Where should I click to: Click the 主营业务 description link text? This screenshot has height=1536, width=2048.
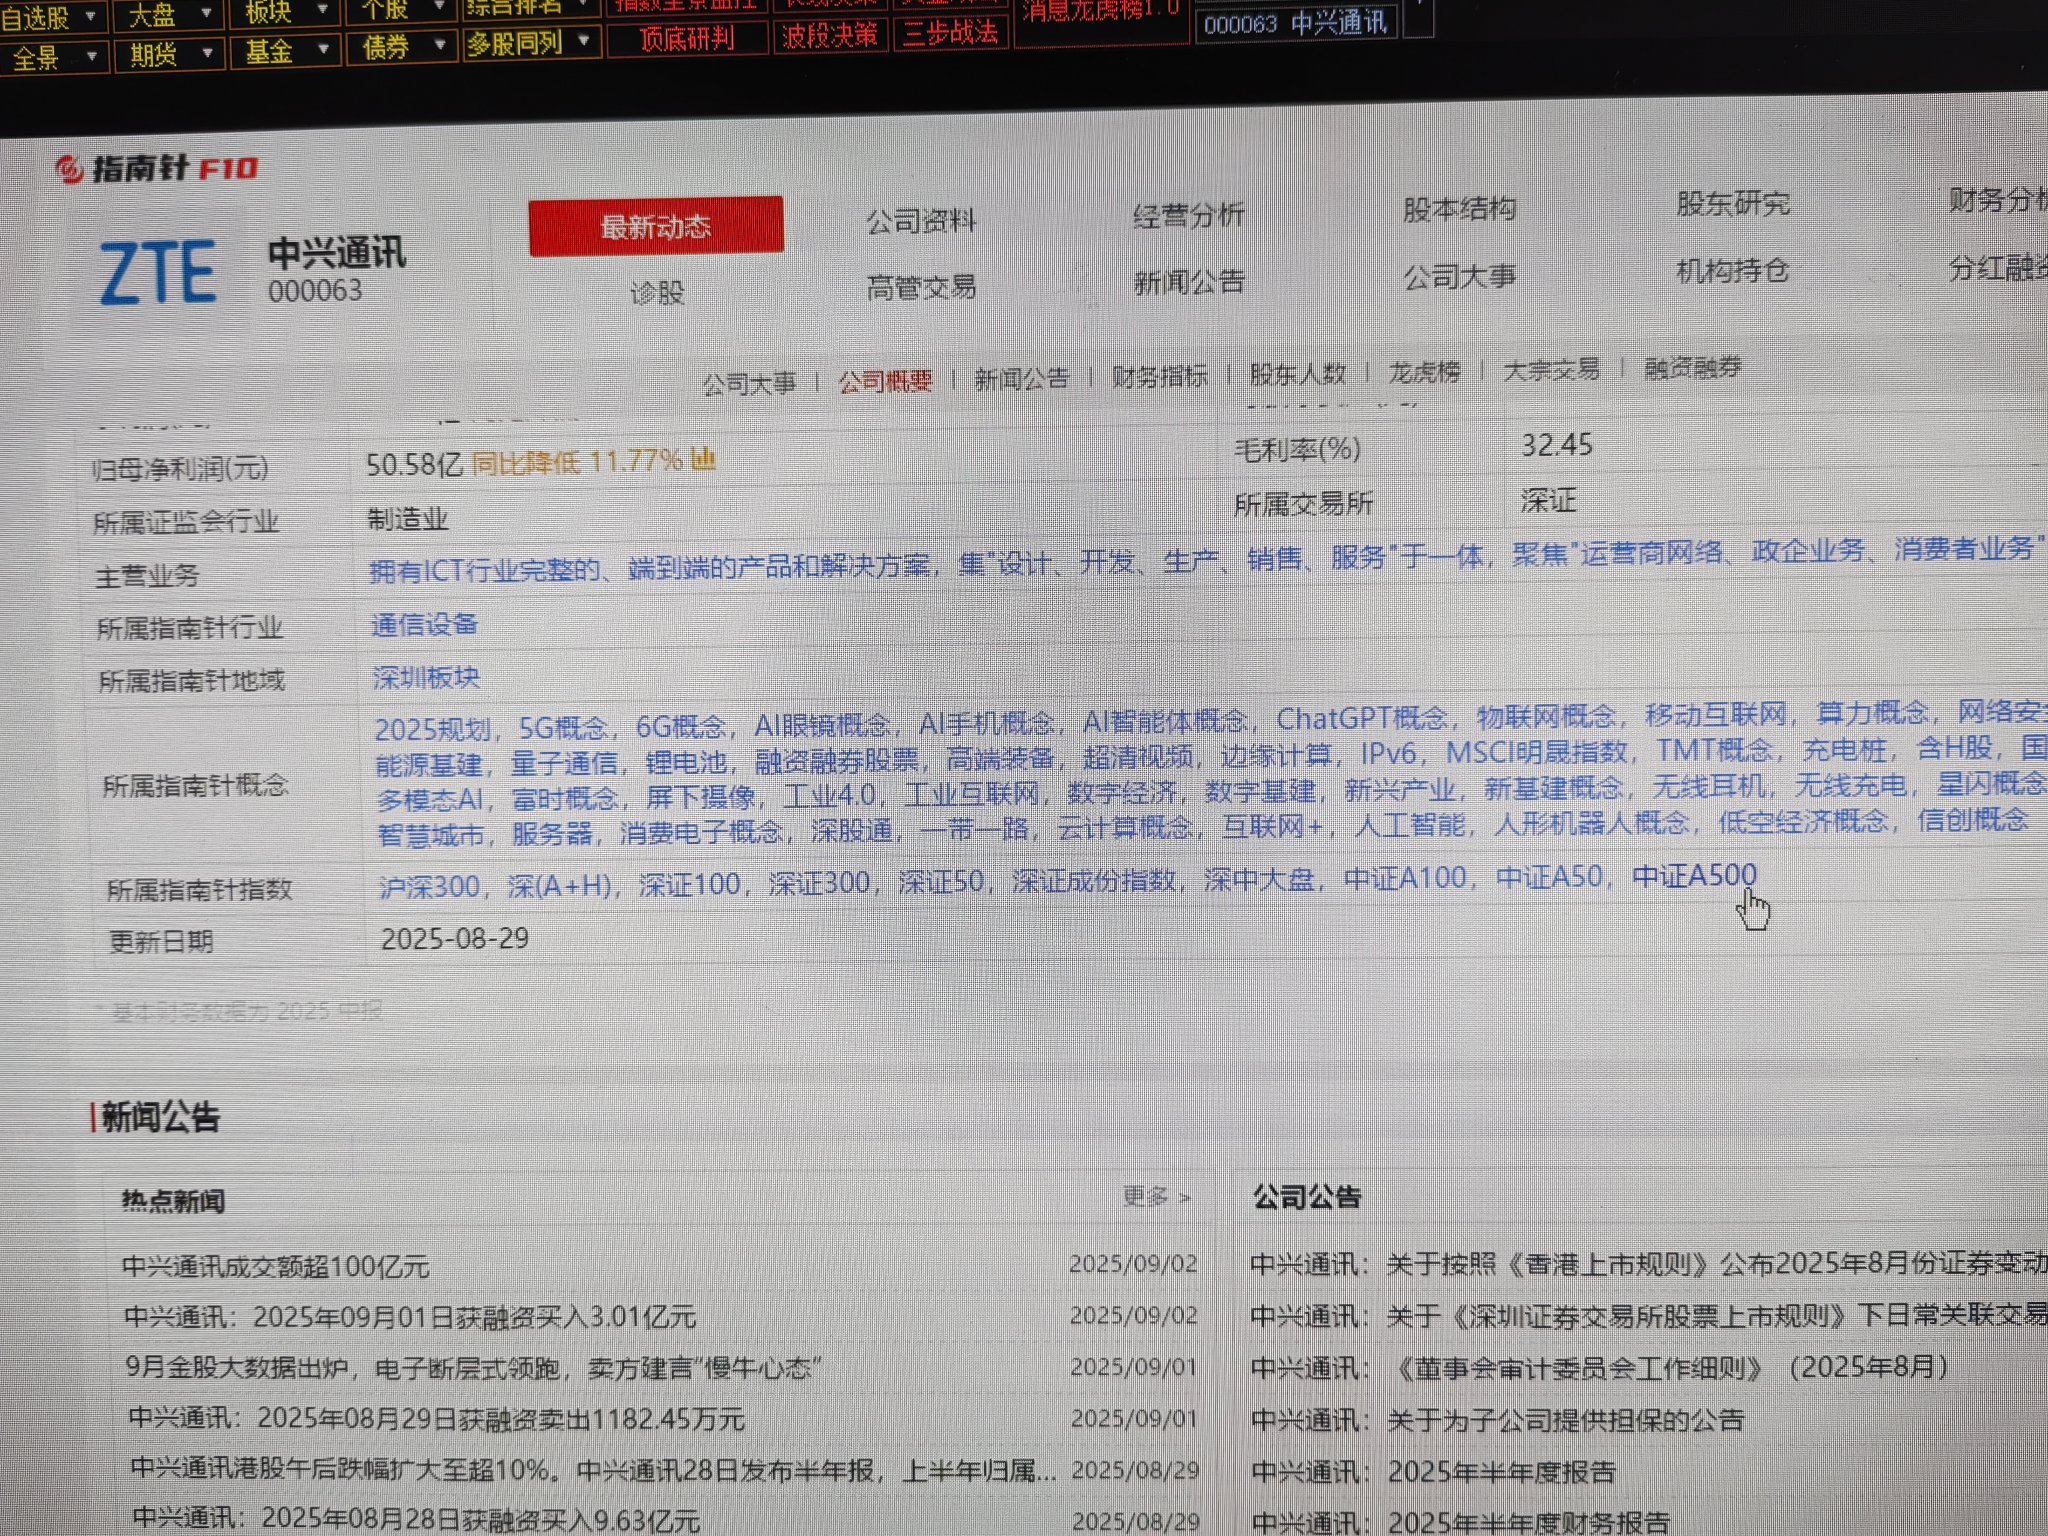(x=1206, y=560)
